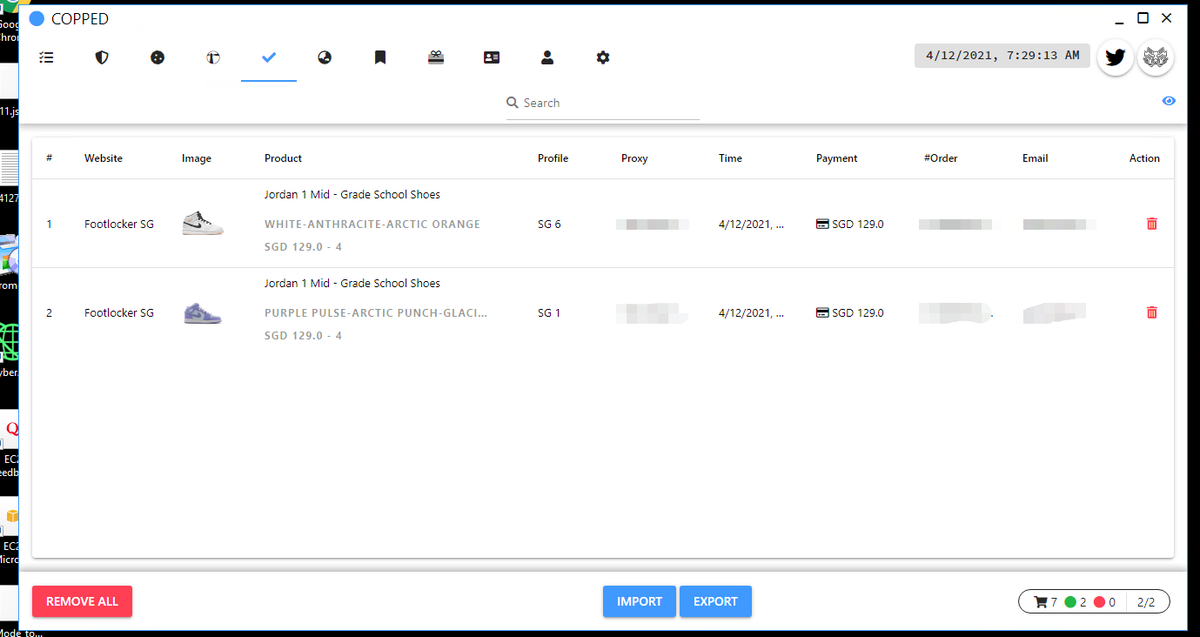Click the white Jordan shoe thumbnail
The image size is (1200, 637).
click(x=203, y=224)
